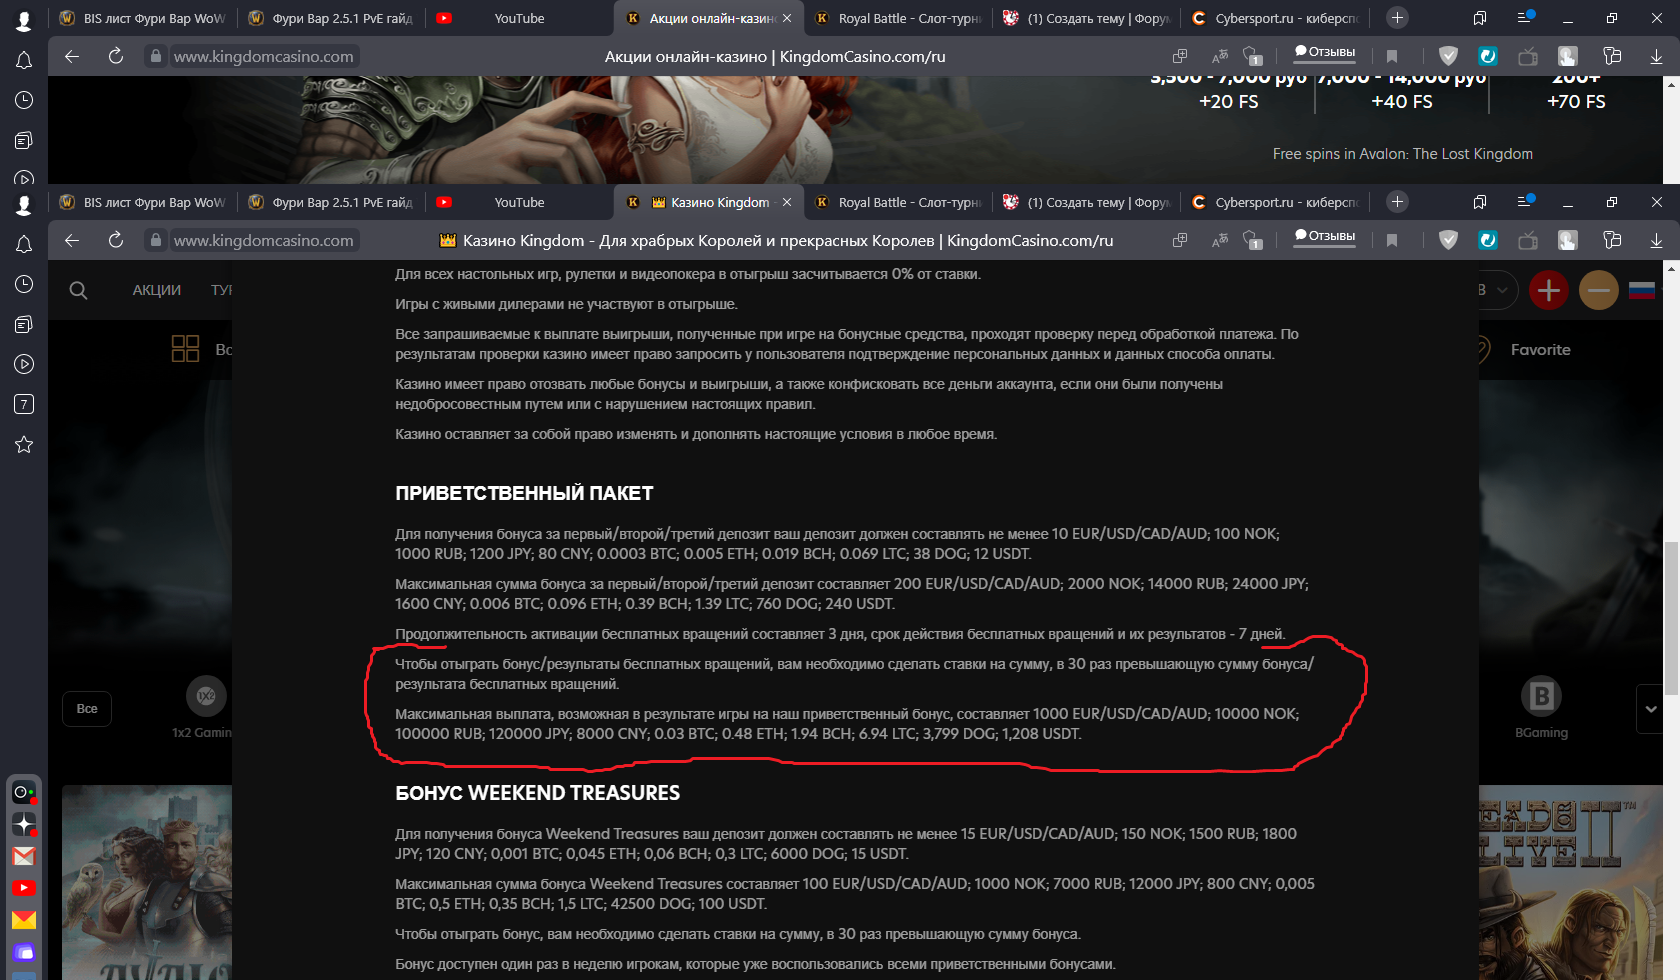Expand the providers list chevron on the right
Screen dimensions: 1680x980
1651,709
